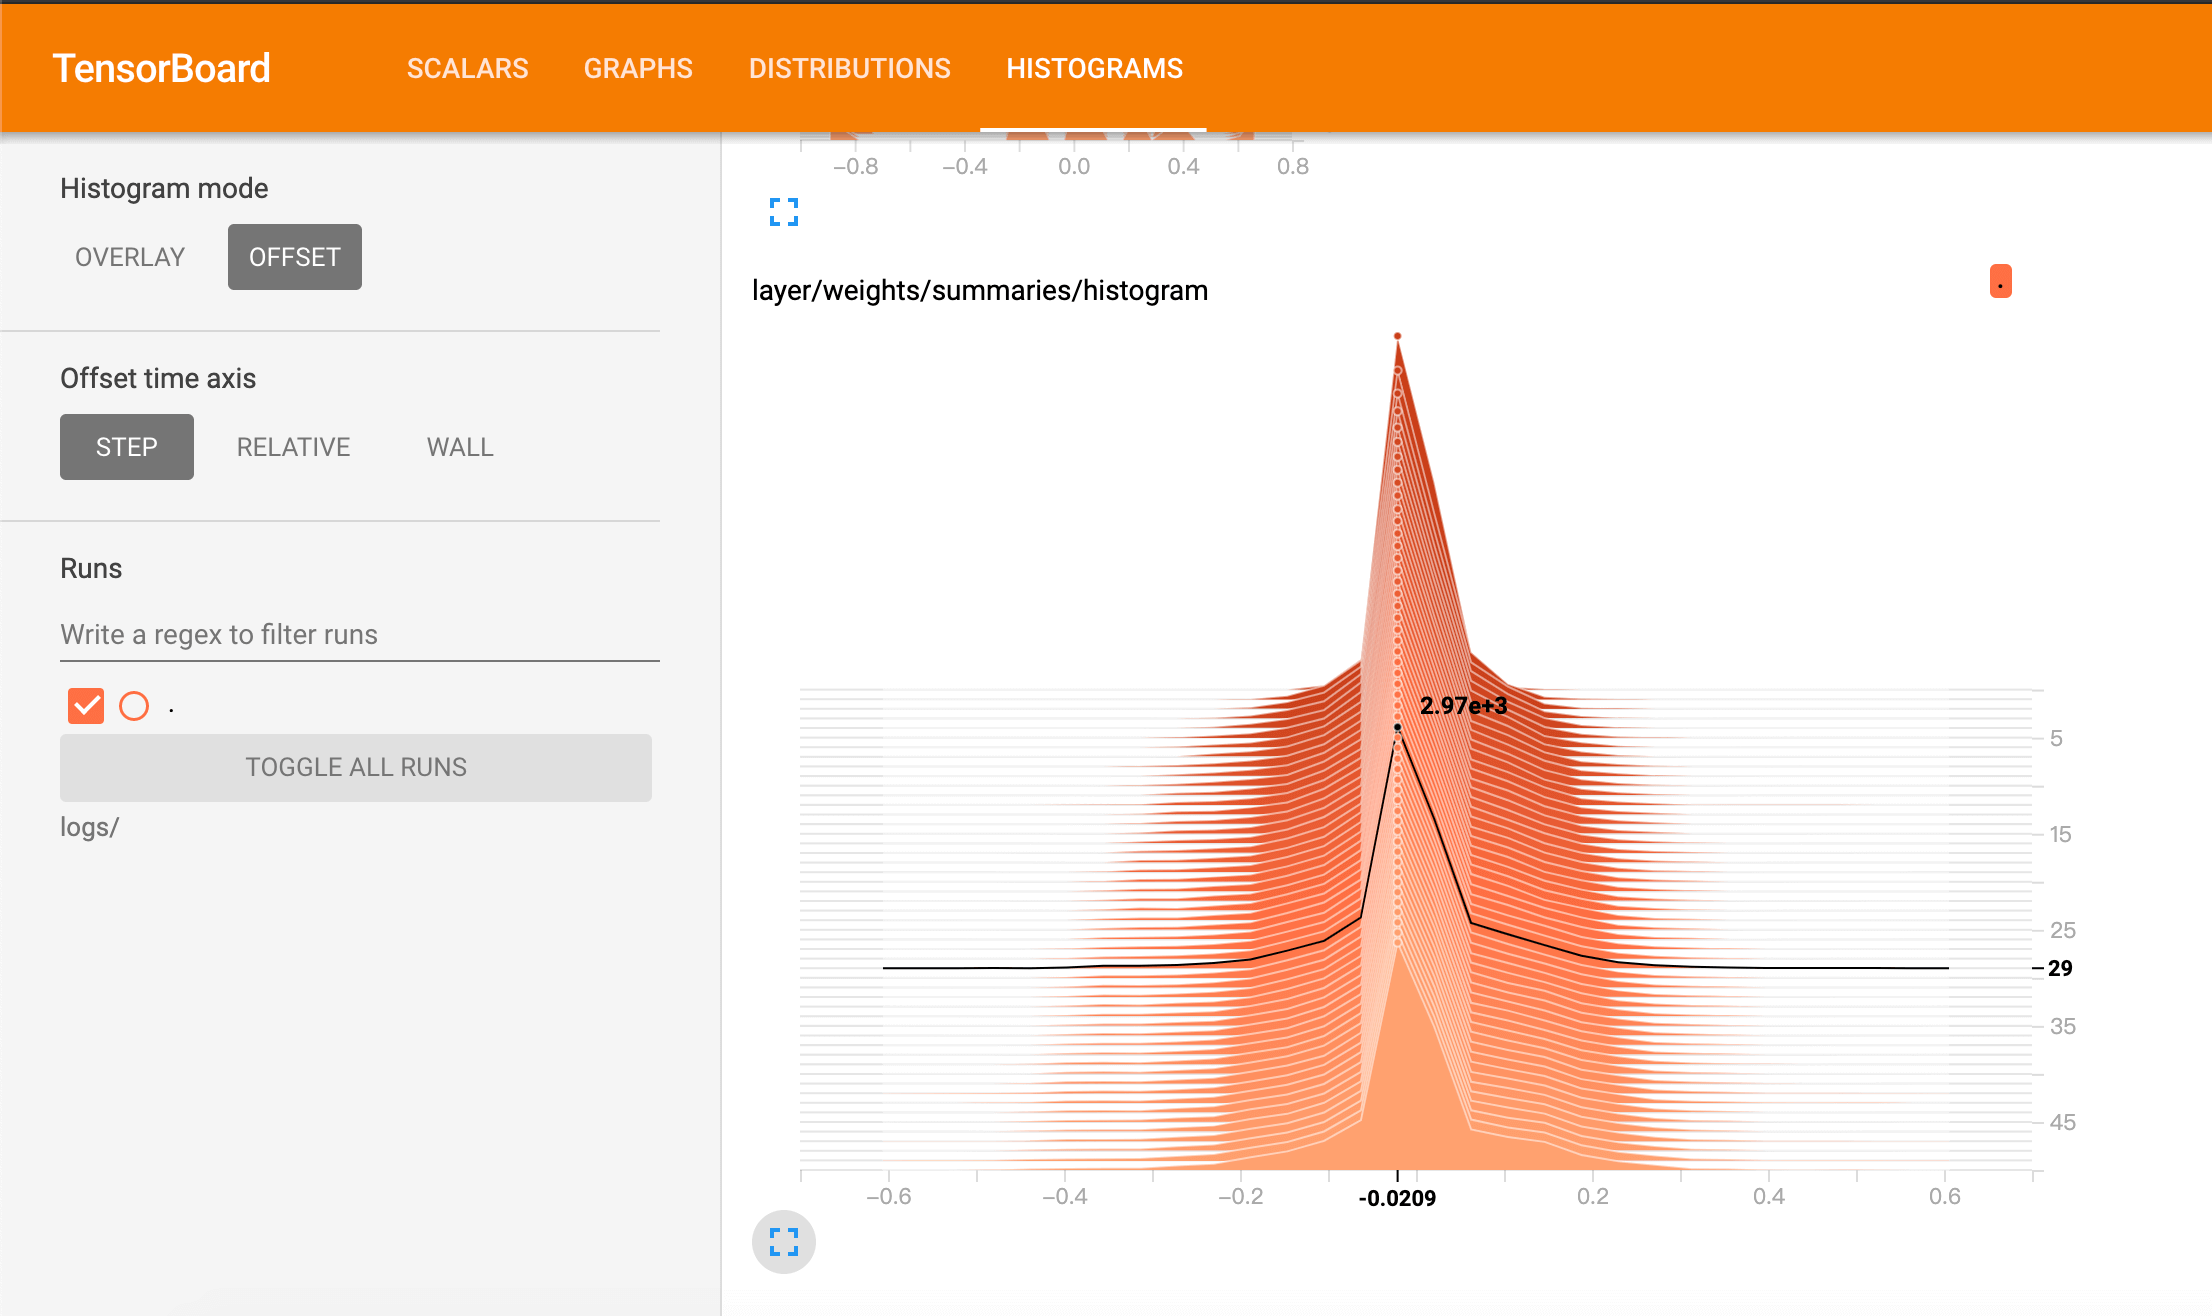The height and width of the screenshot is (1316, 2212).
Task: Uncheck the run checkbox in the Runs list
Action: [x=86, y=706]
